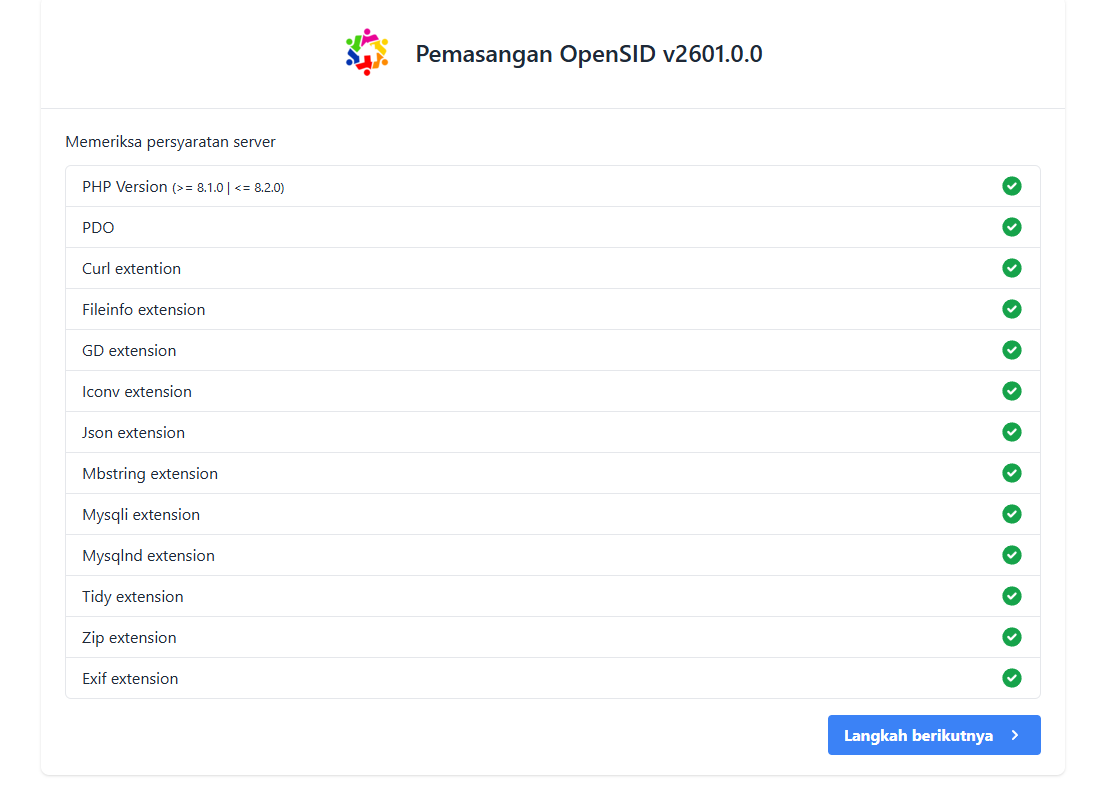Click the Mysqlnd extension green check
The height and width of the screenshot is (790, 1110).
pos(1012,555)
